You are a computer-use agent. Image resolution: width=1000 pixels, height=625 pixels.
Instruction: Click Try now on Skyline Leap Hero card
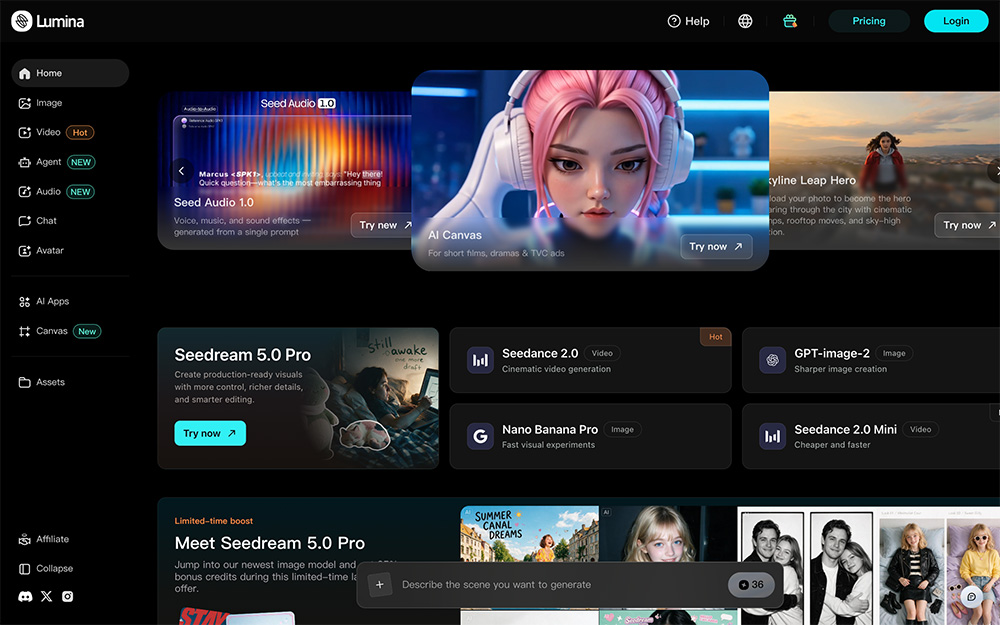point(969,225)
